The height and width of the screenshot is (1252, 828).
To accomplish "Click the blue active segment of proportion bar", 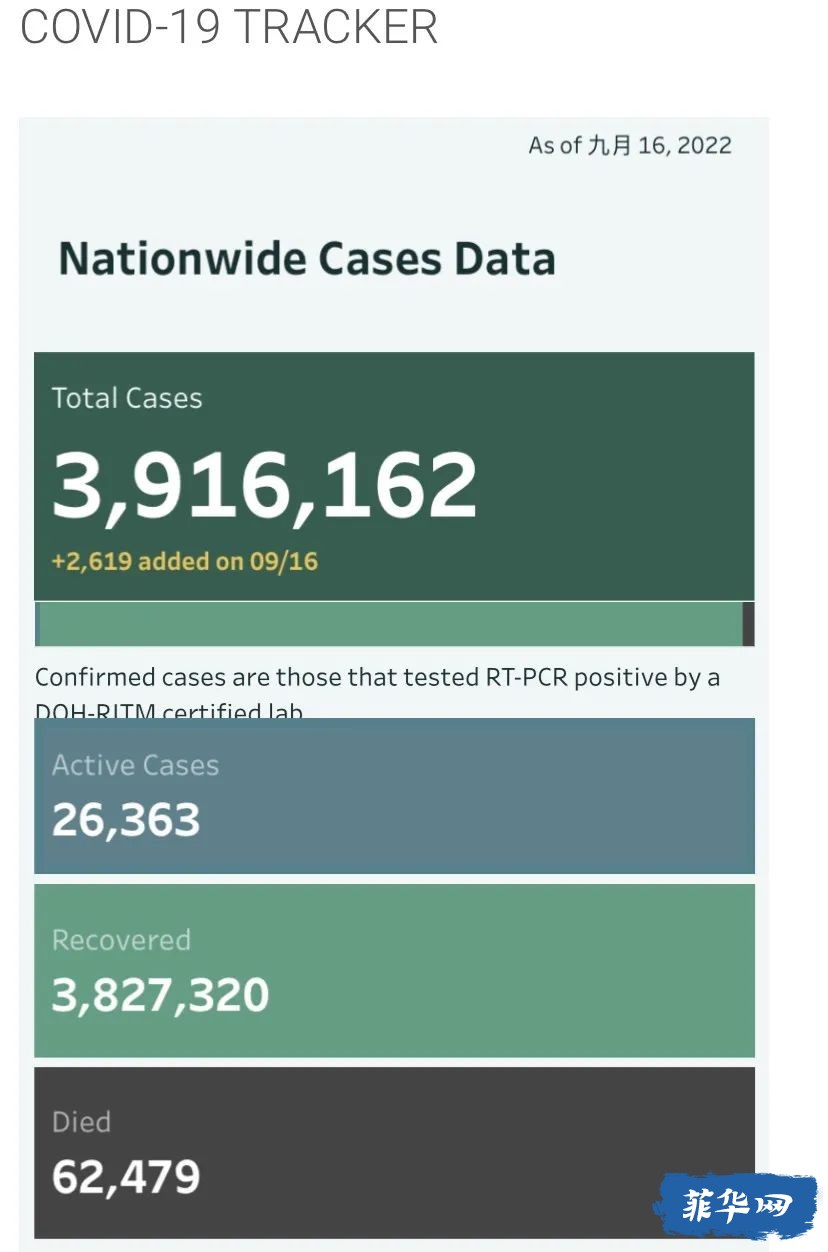I will pyautogui.click(x=37, y=624).
